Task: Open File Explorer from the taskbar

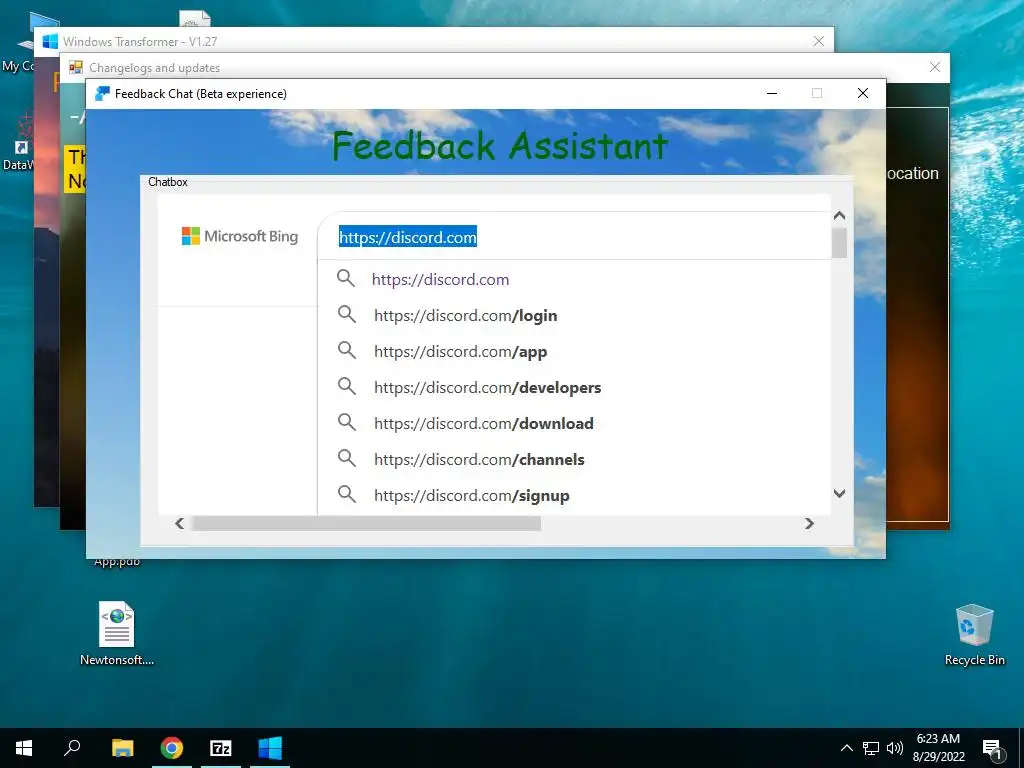Action: 122,748
